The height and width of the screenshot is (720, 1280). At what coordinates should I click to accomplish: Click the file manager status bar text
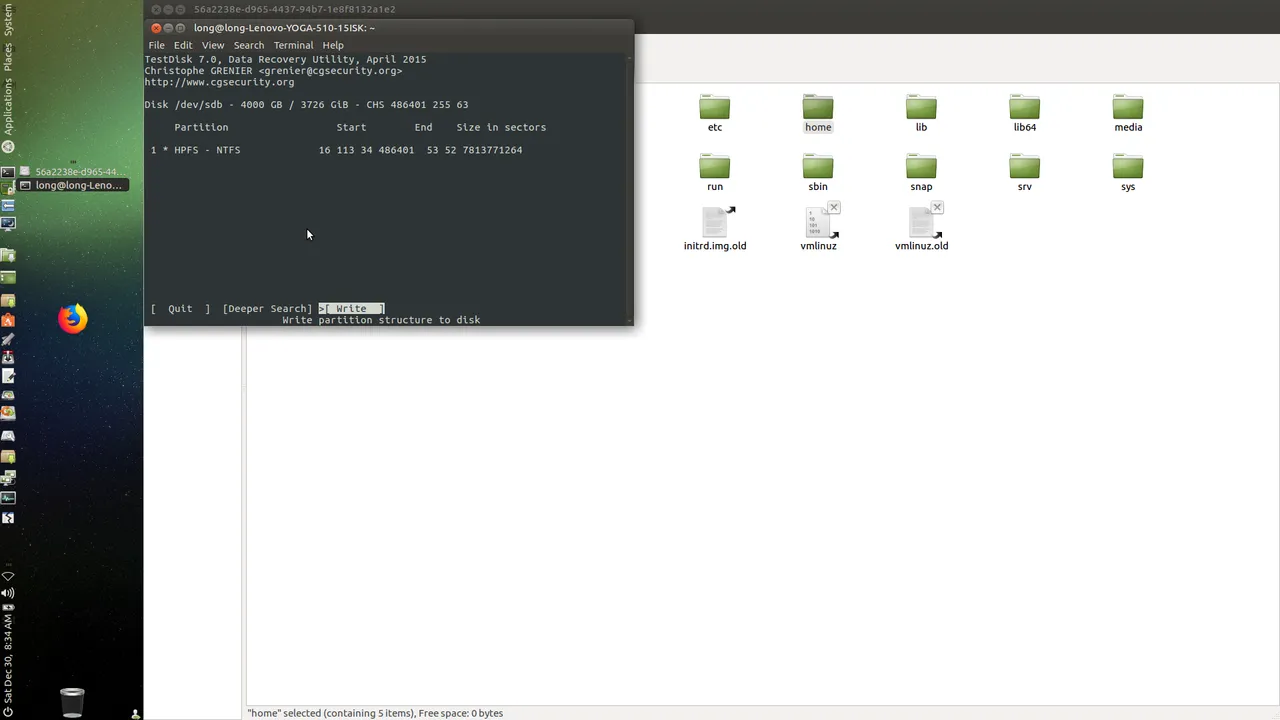pos(376,713)
